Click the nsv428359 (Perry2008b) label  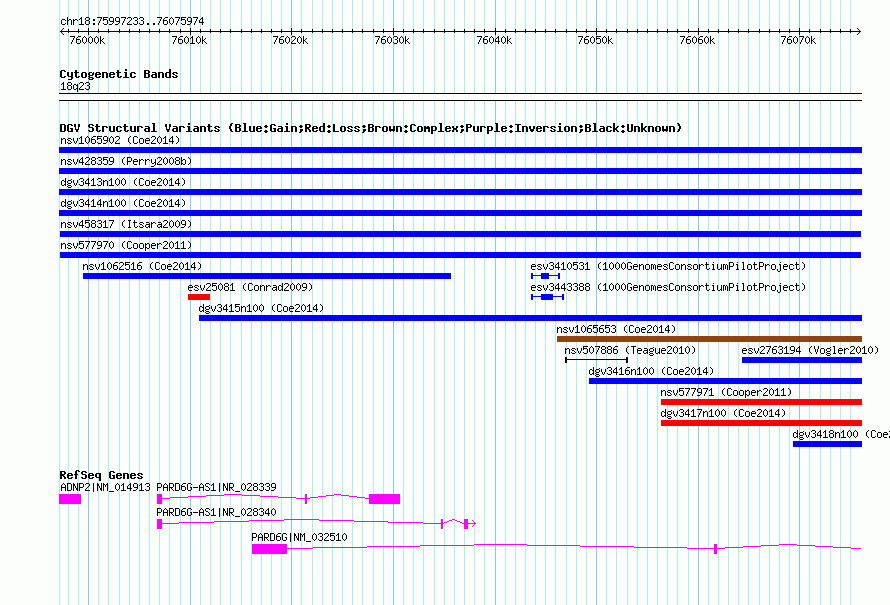[x=126, y=161]
